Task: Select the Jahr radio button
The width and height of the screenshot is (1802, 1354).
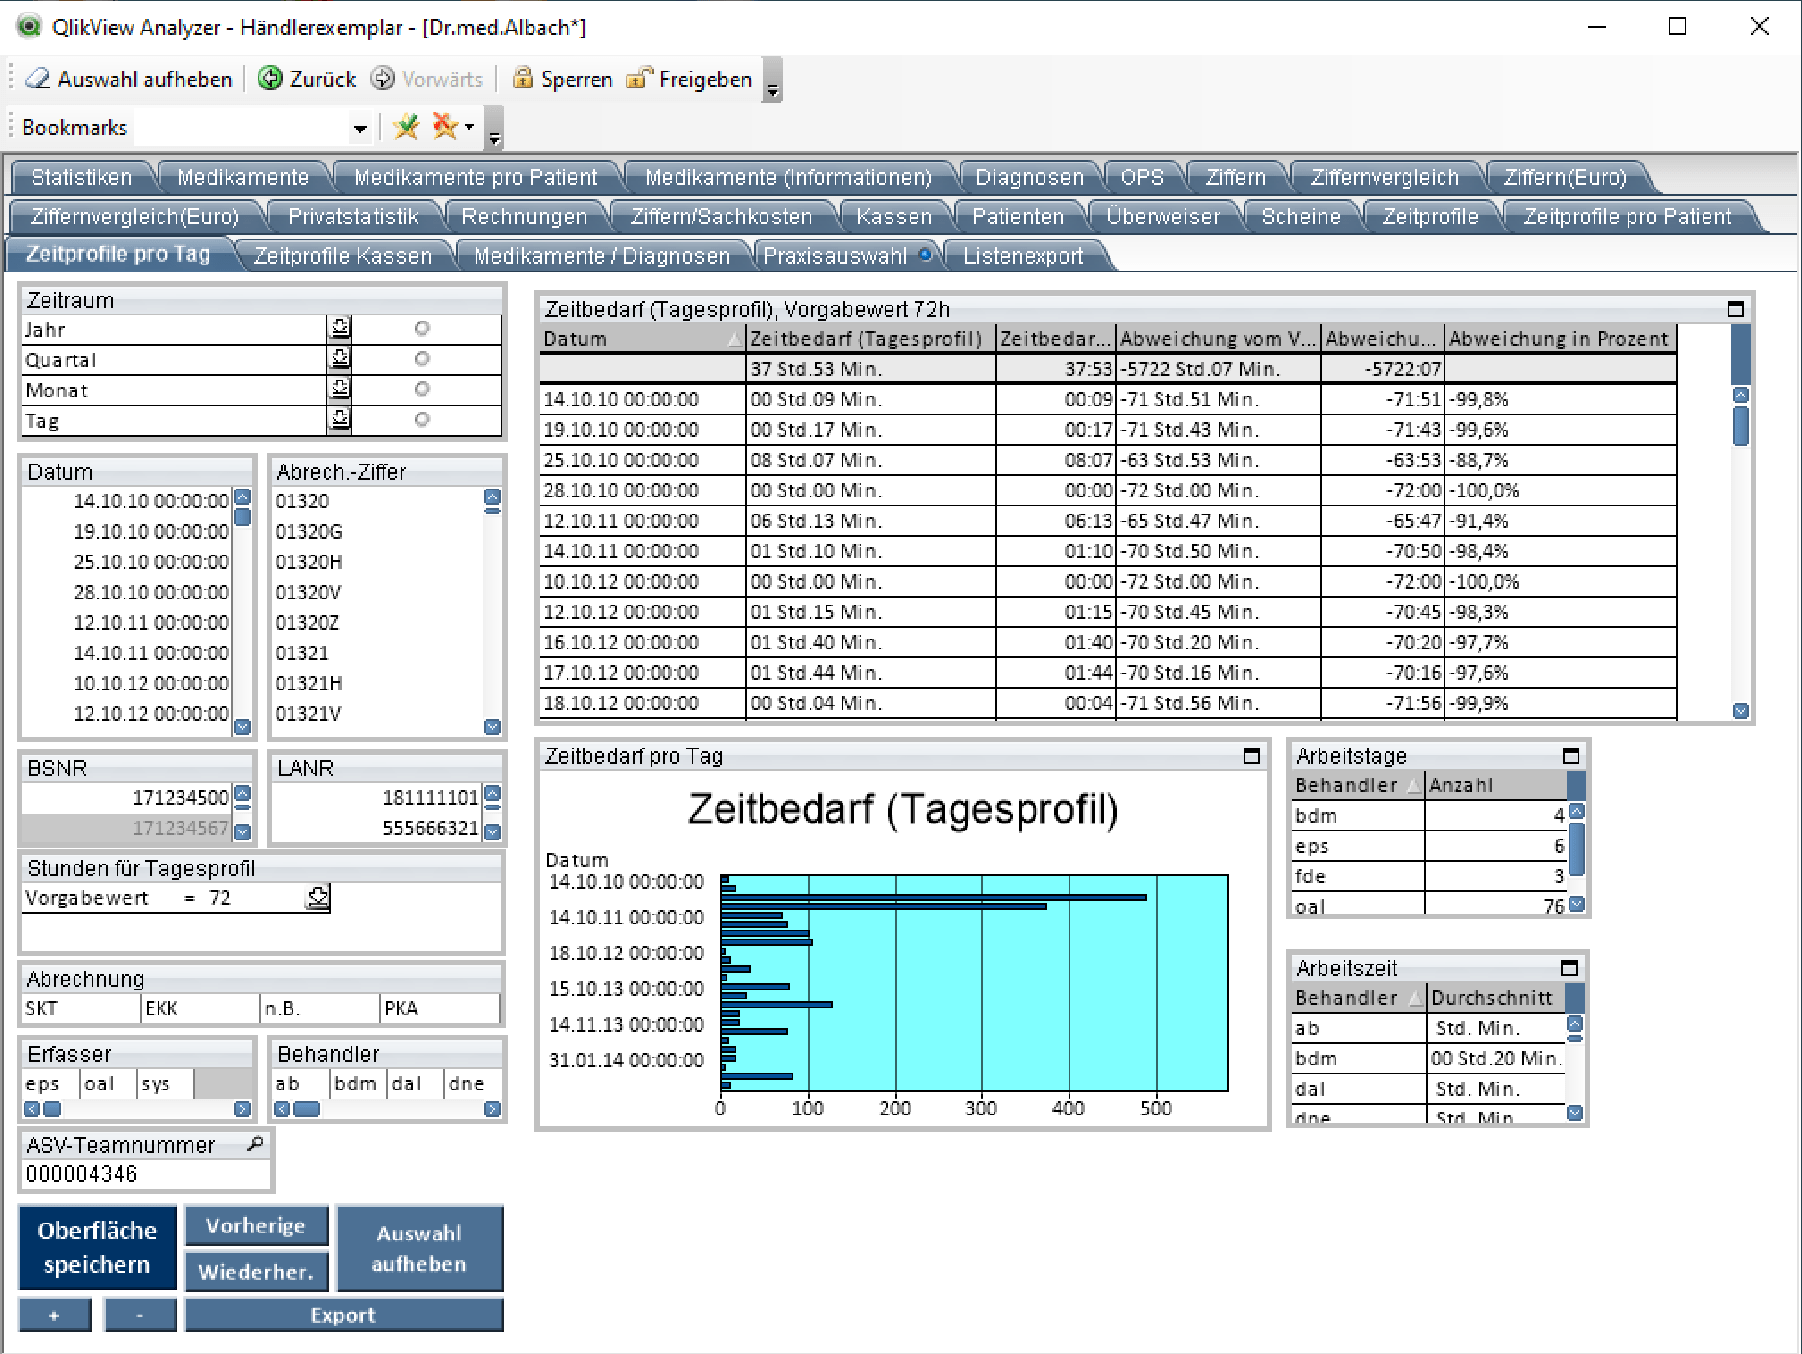Action: [422, 329]
